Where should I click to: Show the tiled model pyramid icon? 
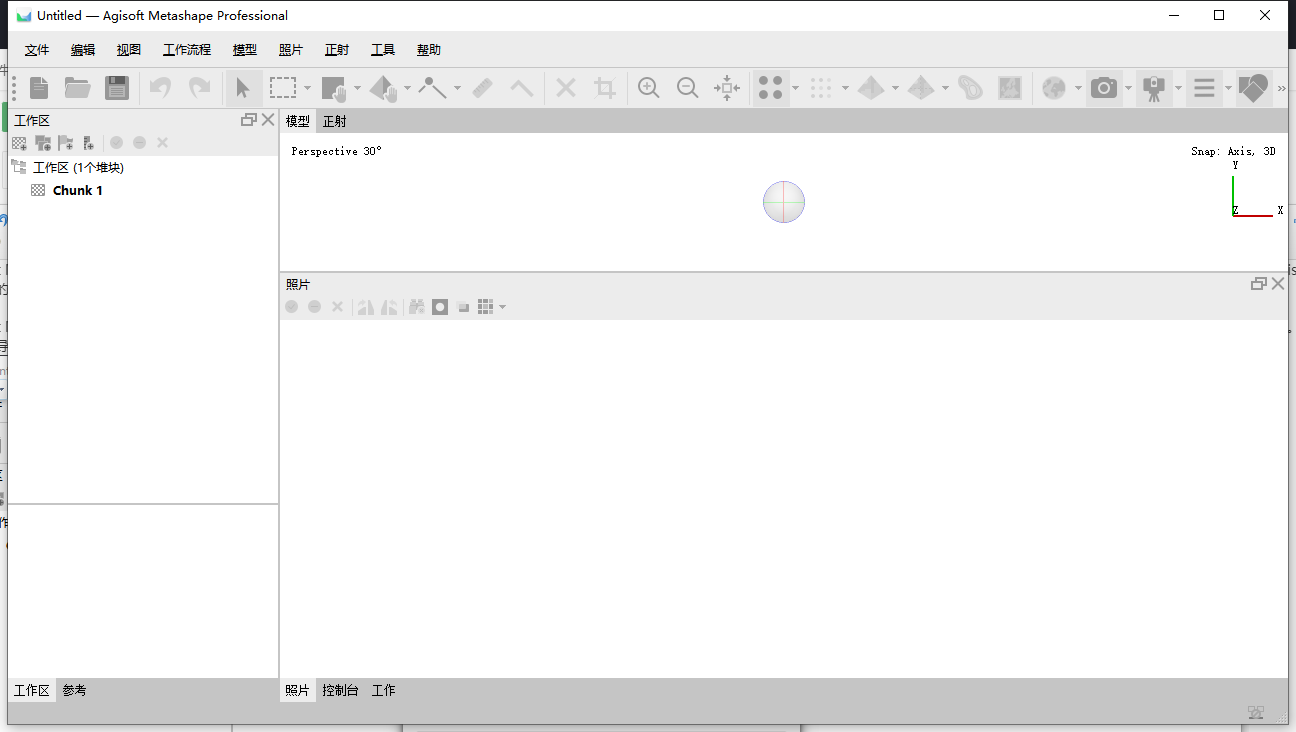(921, 88)
